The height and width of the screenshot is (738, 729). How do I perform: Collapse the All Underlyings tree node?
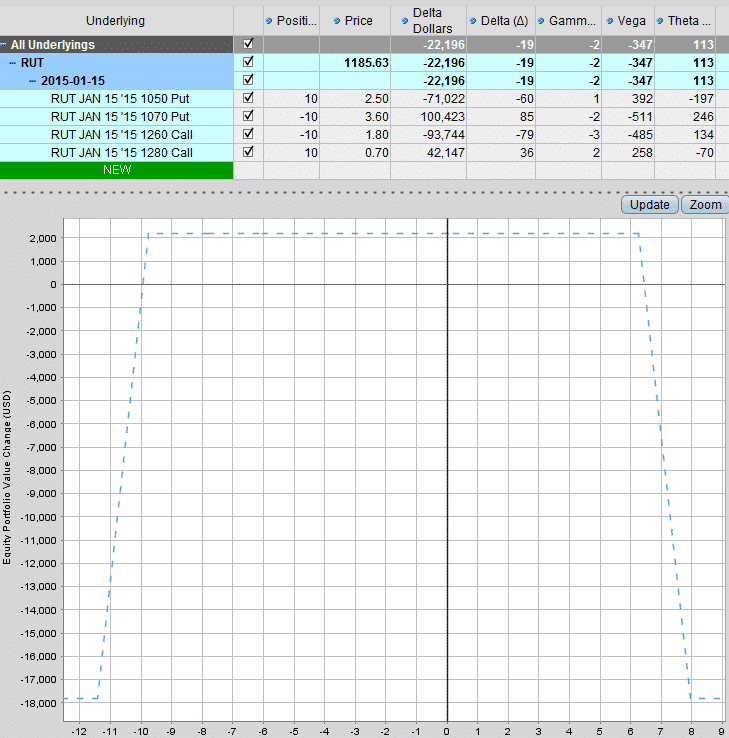3,45
